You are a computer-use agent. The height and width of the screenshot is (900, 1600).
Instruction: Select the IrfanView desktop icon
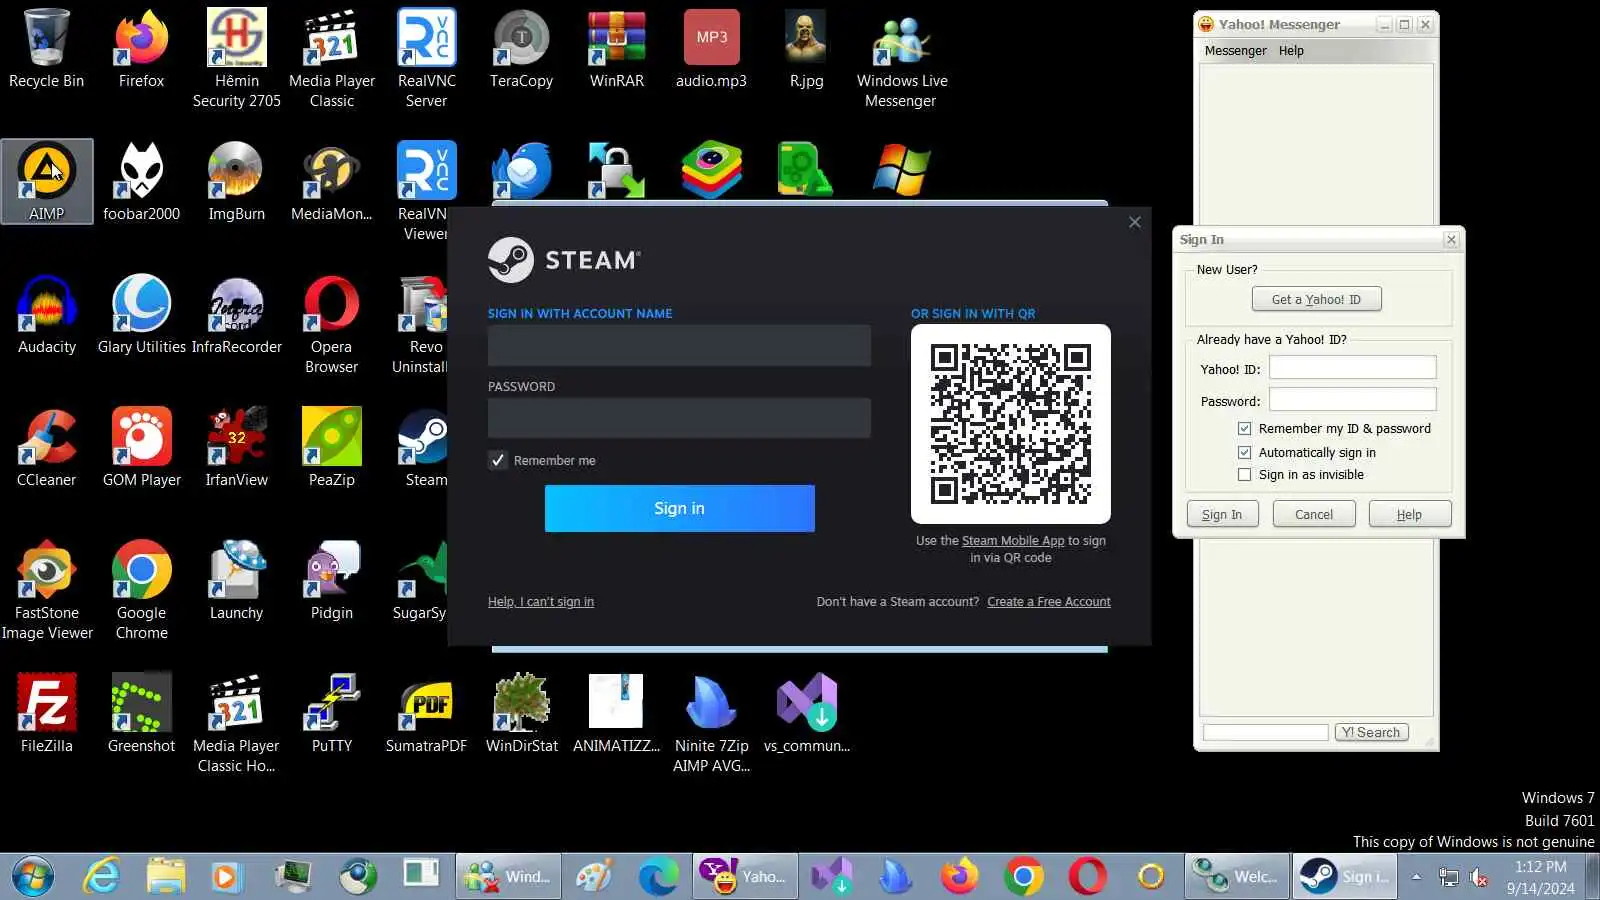pos(236,447)
